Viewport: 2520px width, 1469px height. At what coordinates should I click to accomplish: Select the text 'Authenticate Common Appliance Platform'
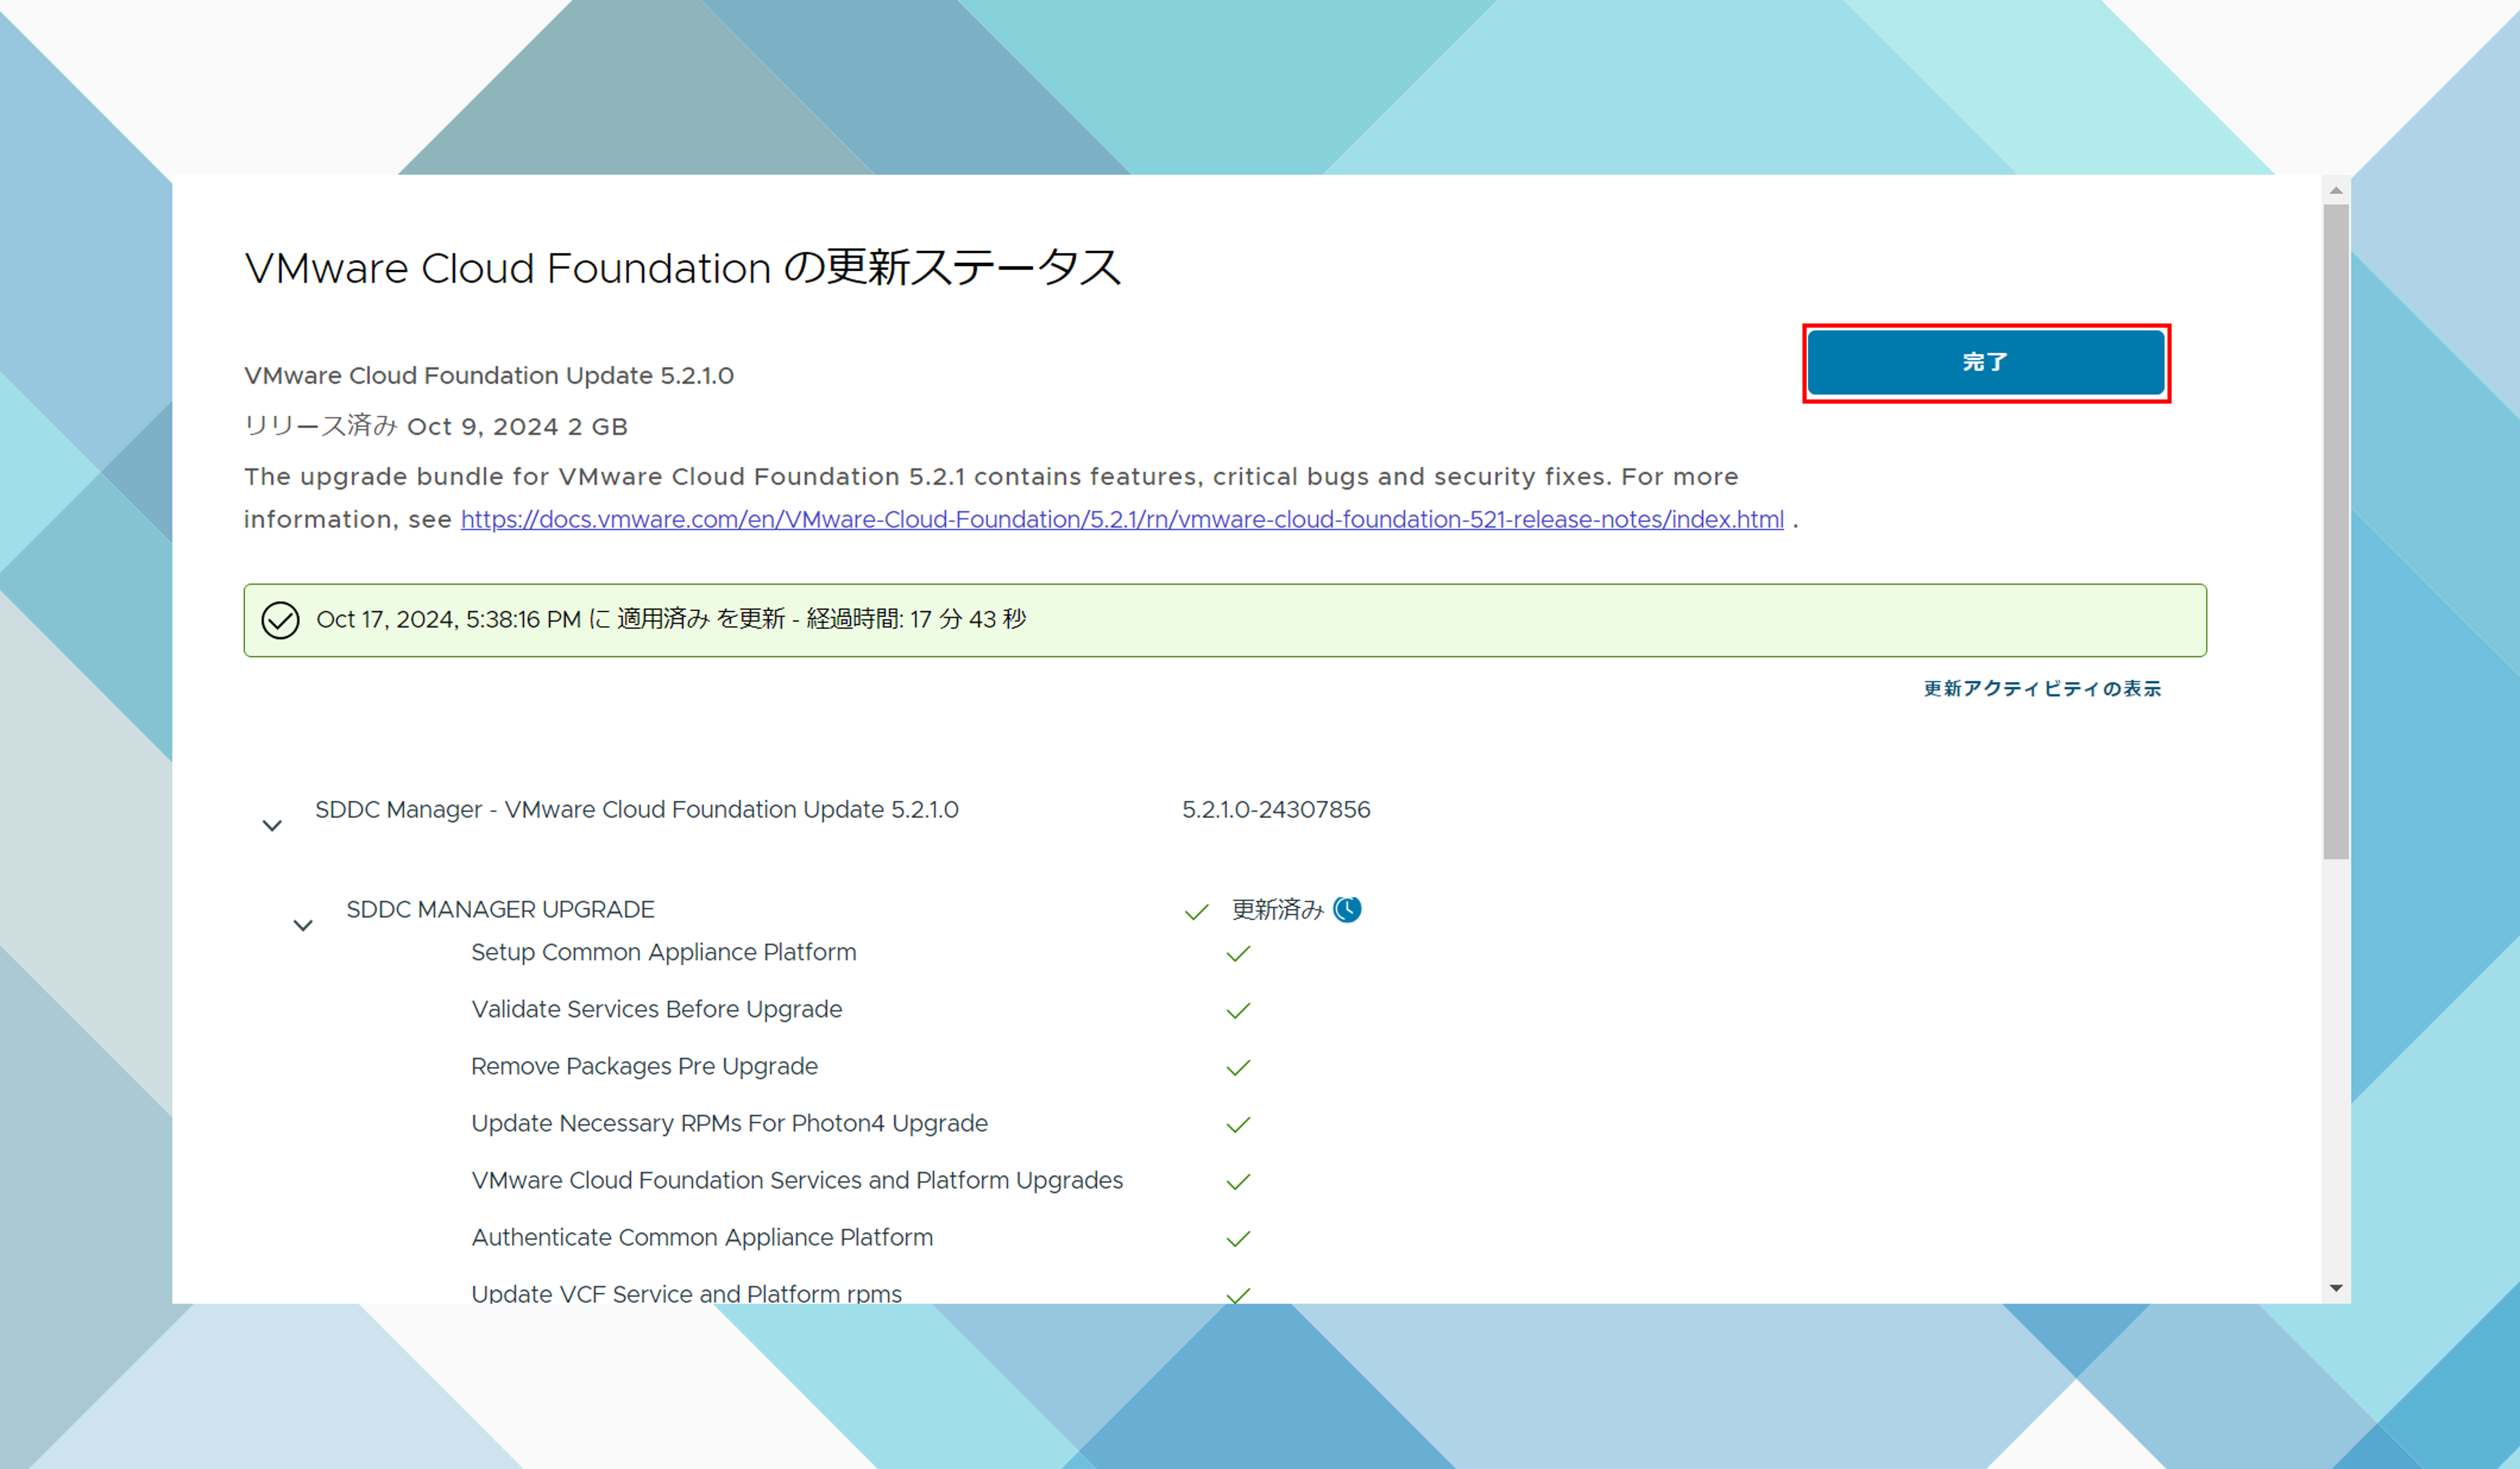[x=702, y=1237]
